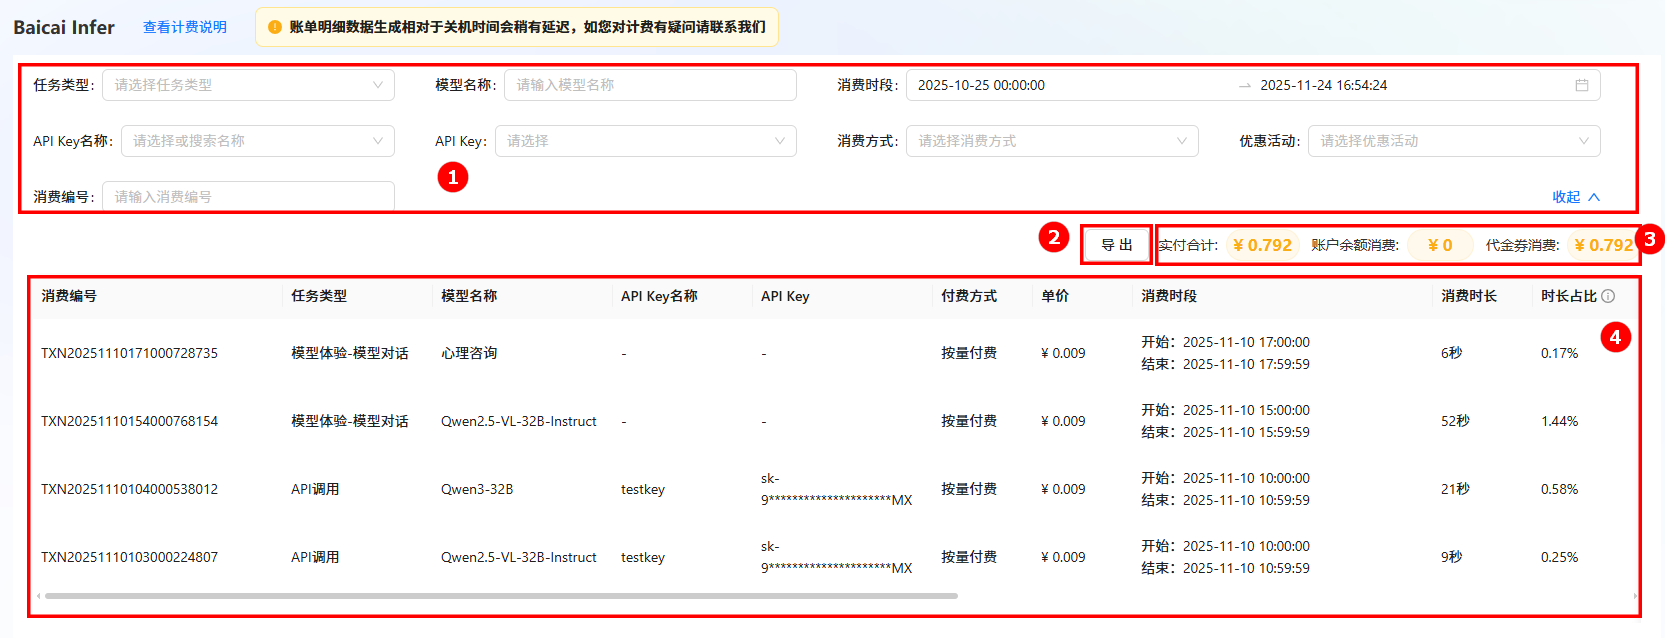
Task: Click the 付费方式 column header
Action: tap(969, 296)
